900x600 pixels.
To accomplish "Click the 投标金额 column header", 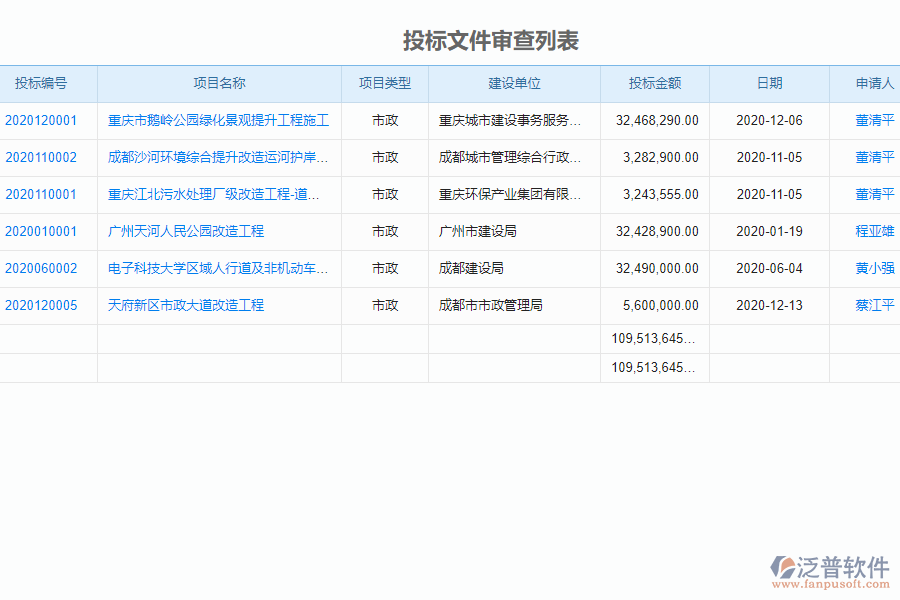I will pos(654,84).
